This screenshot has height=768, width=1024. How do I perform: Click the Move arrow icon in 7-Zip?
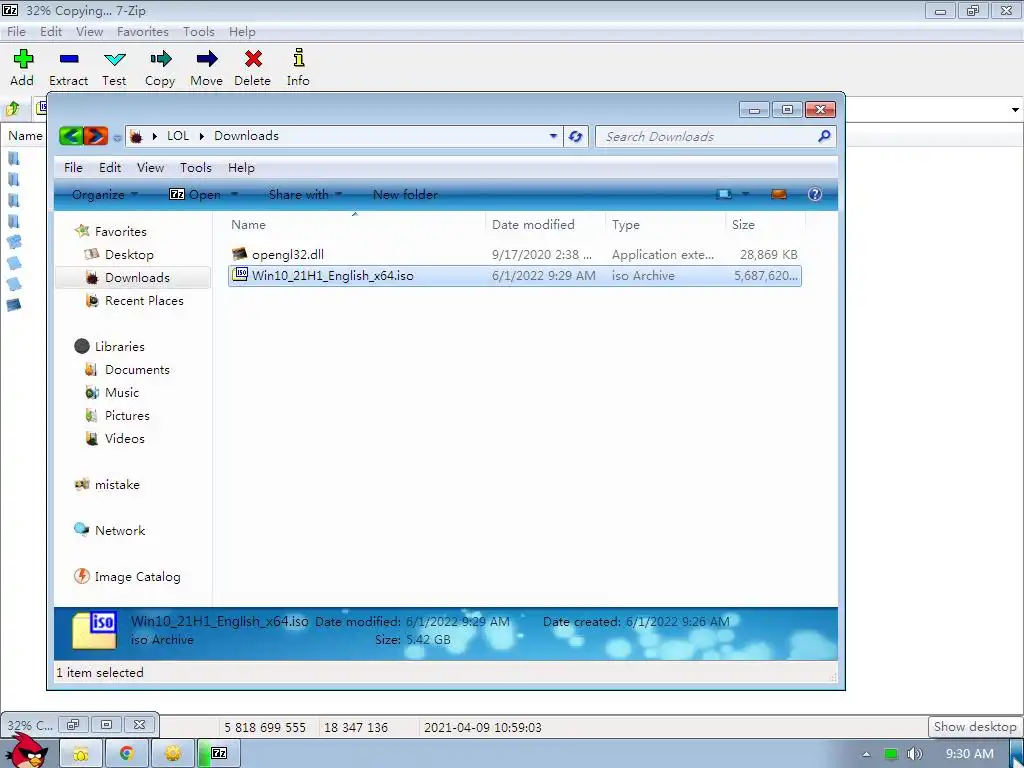coord(207,59)
